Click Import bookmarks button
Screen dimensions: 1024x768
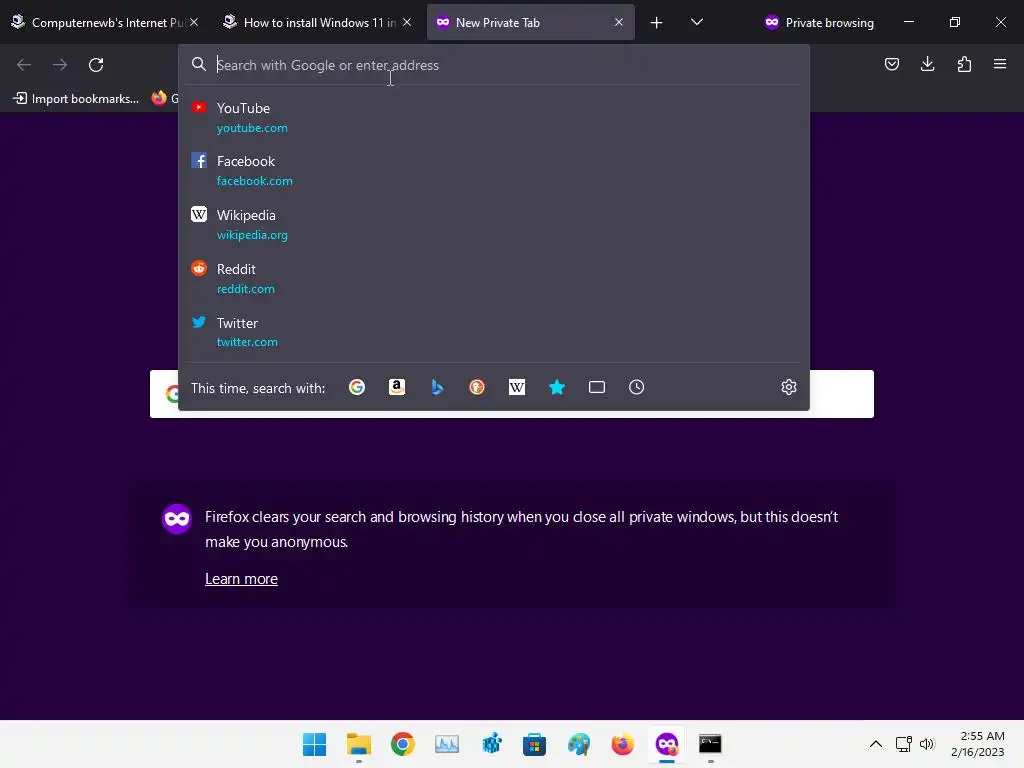(76, 98)
